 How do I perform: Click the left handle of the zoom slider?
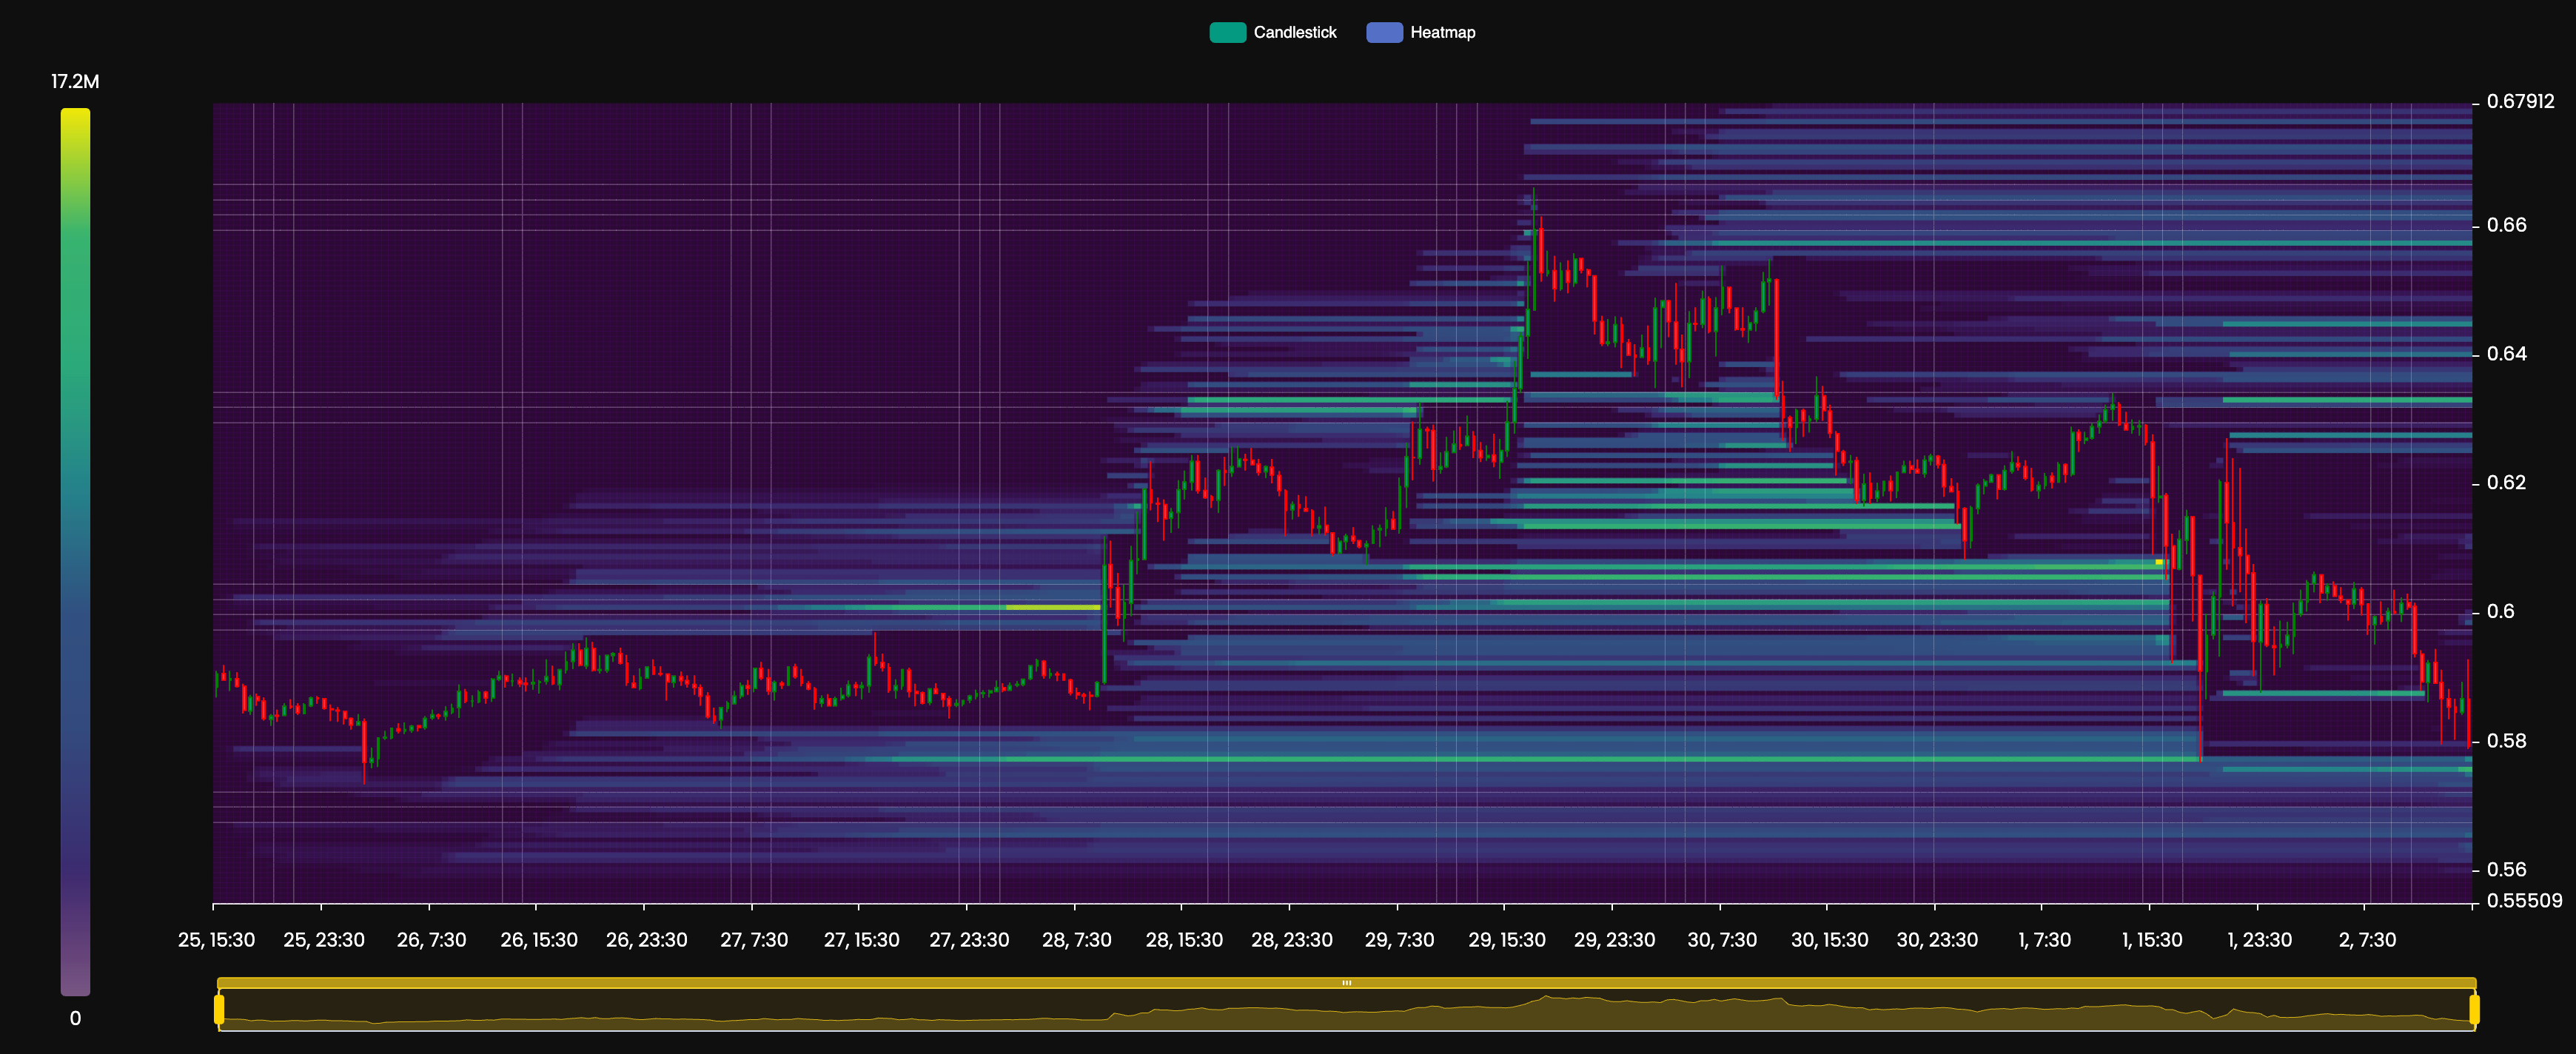click(219, 1009)
